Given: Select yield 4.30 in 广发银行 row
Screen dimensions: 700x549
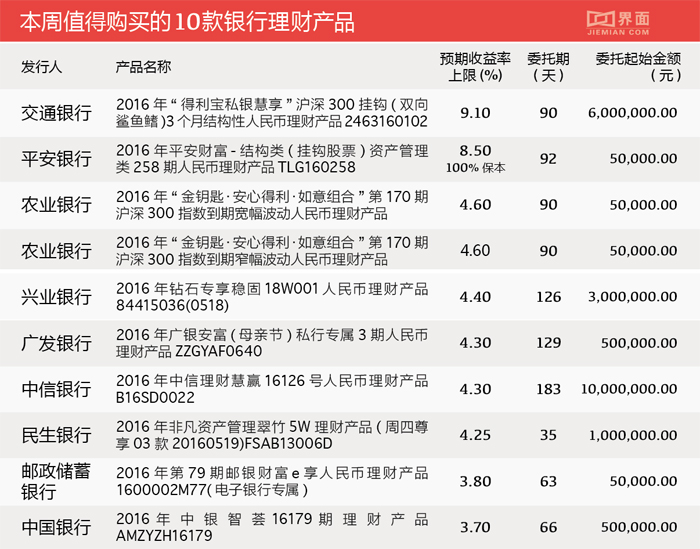Looking at the screenshot, I should (475, 343).
